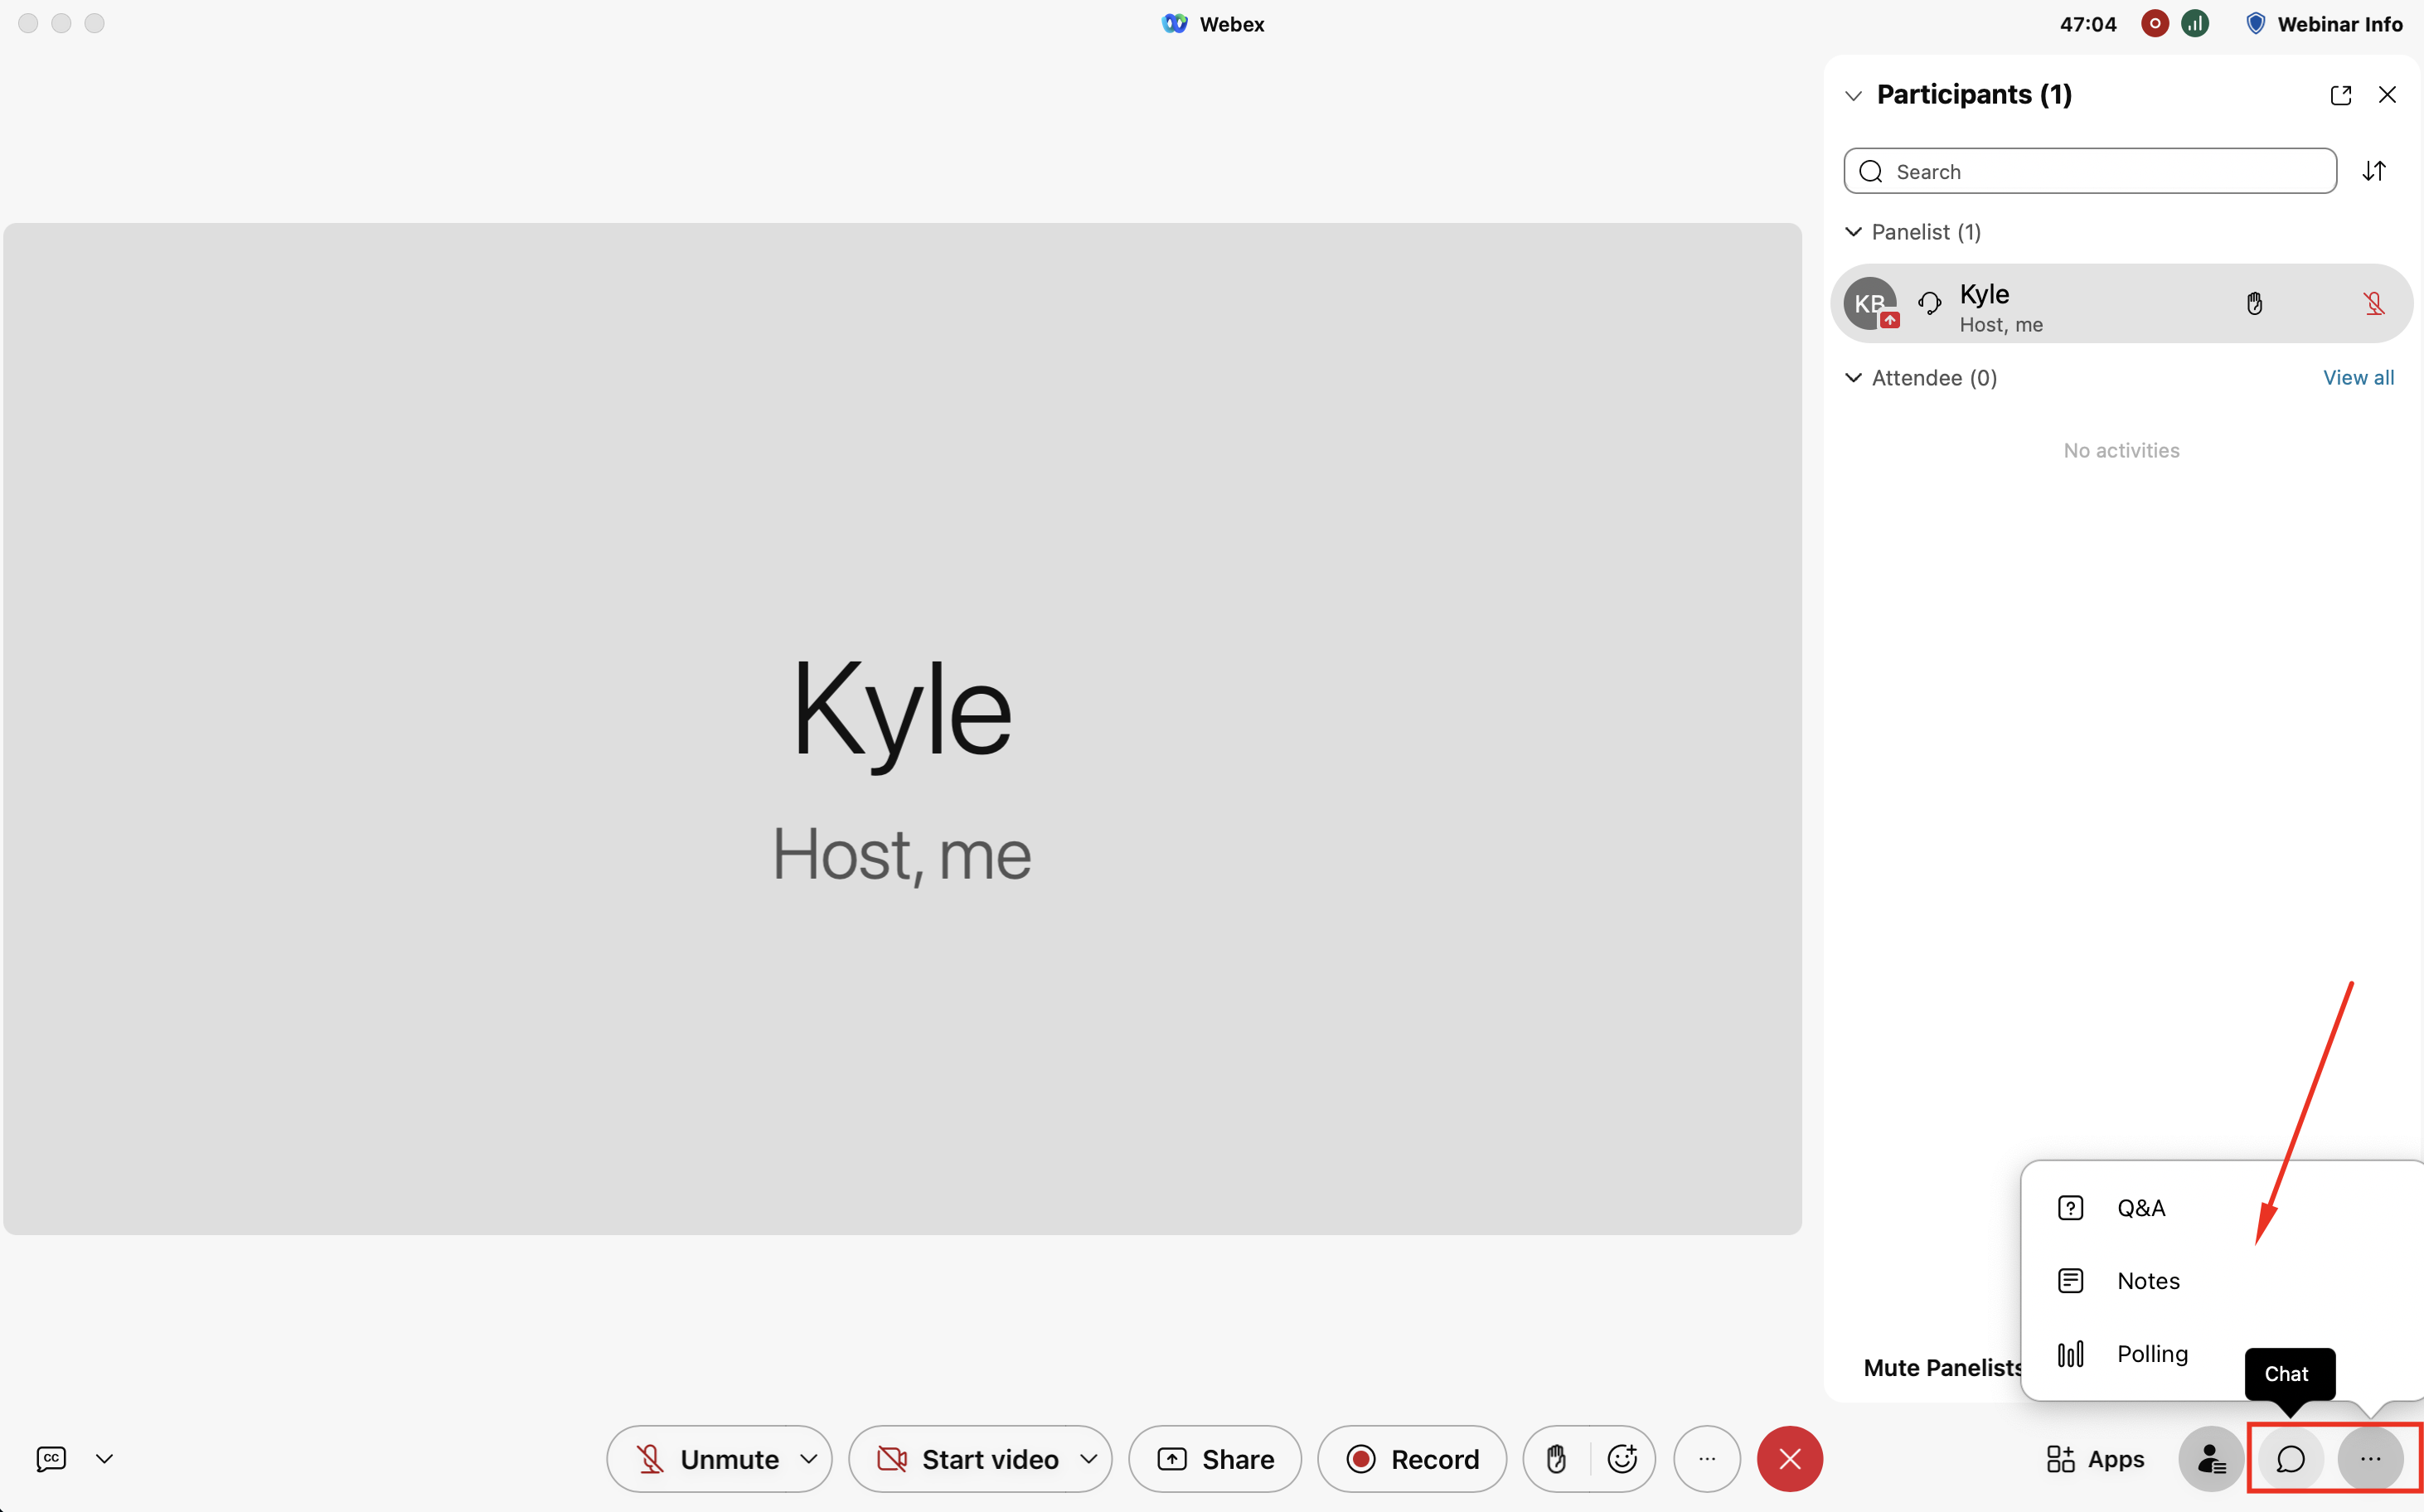This screenshot has width=2424, height=1512.
Task: Open video options arrow beside Start video
Action: pyautogui.click(x=1088, y=1459)
